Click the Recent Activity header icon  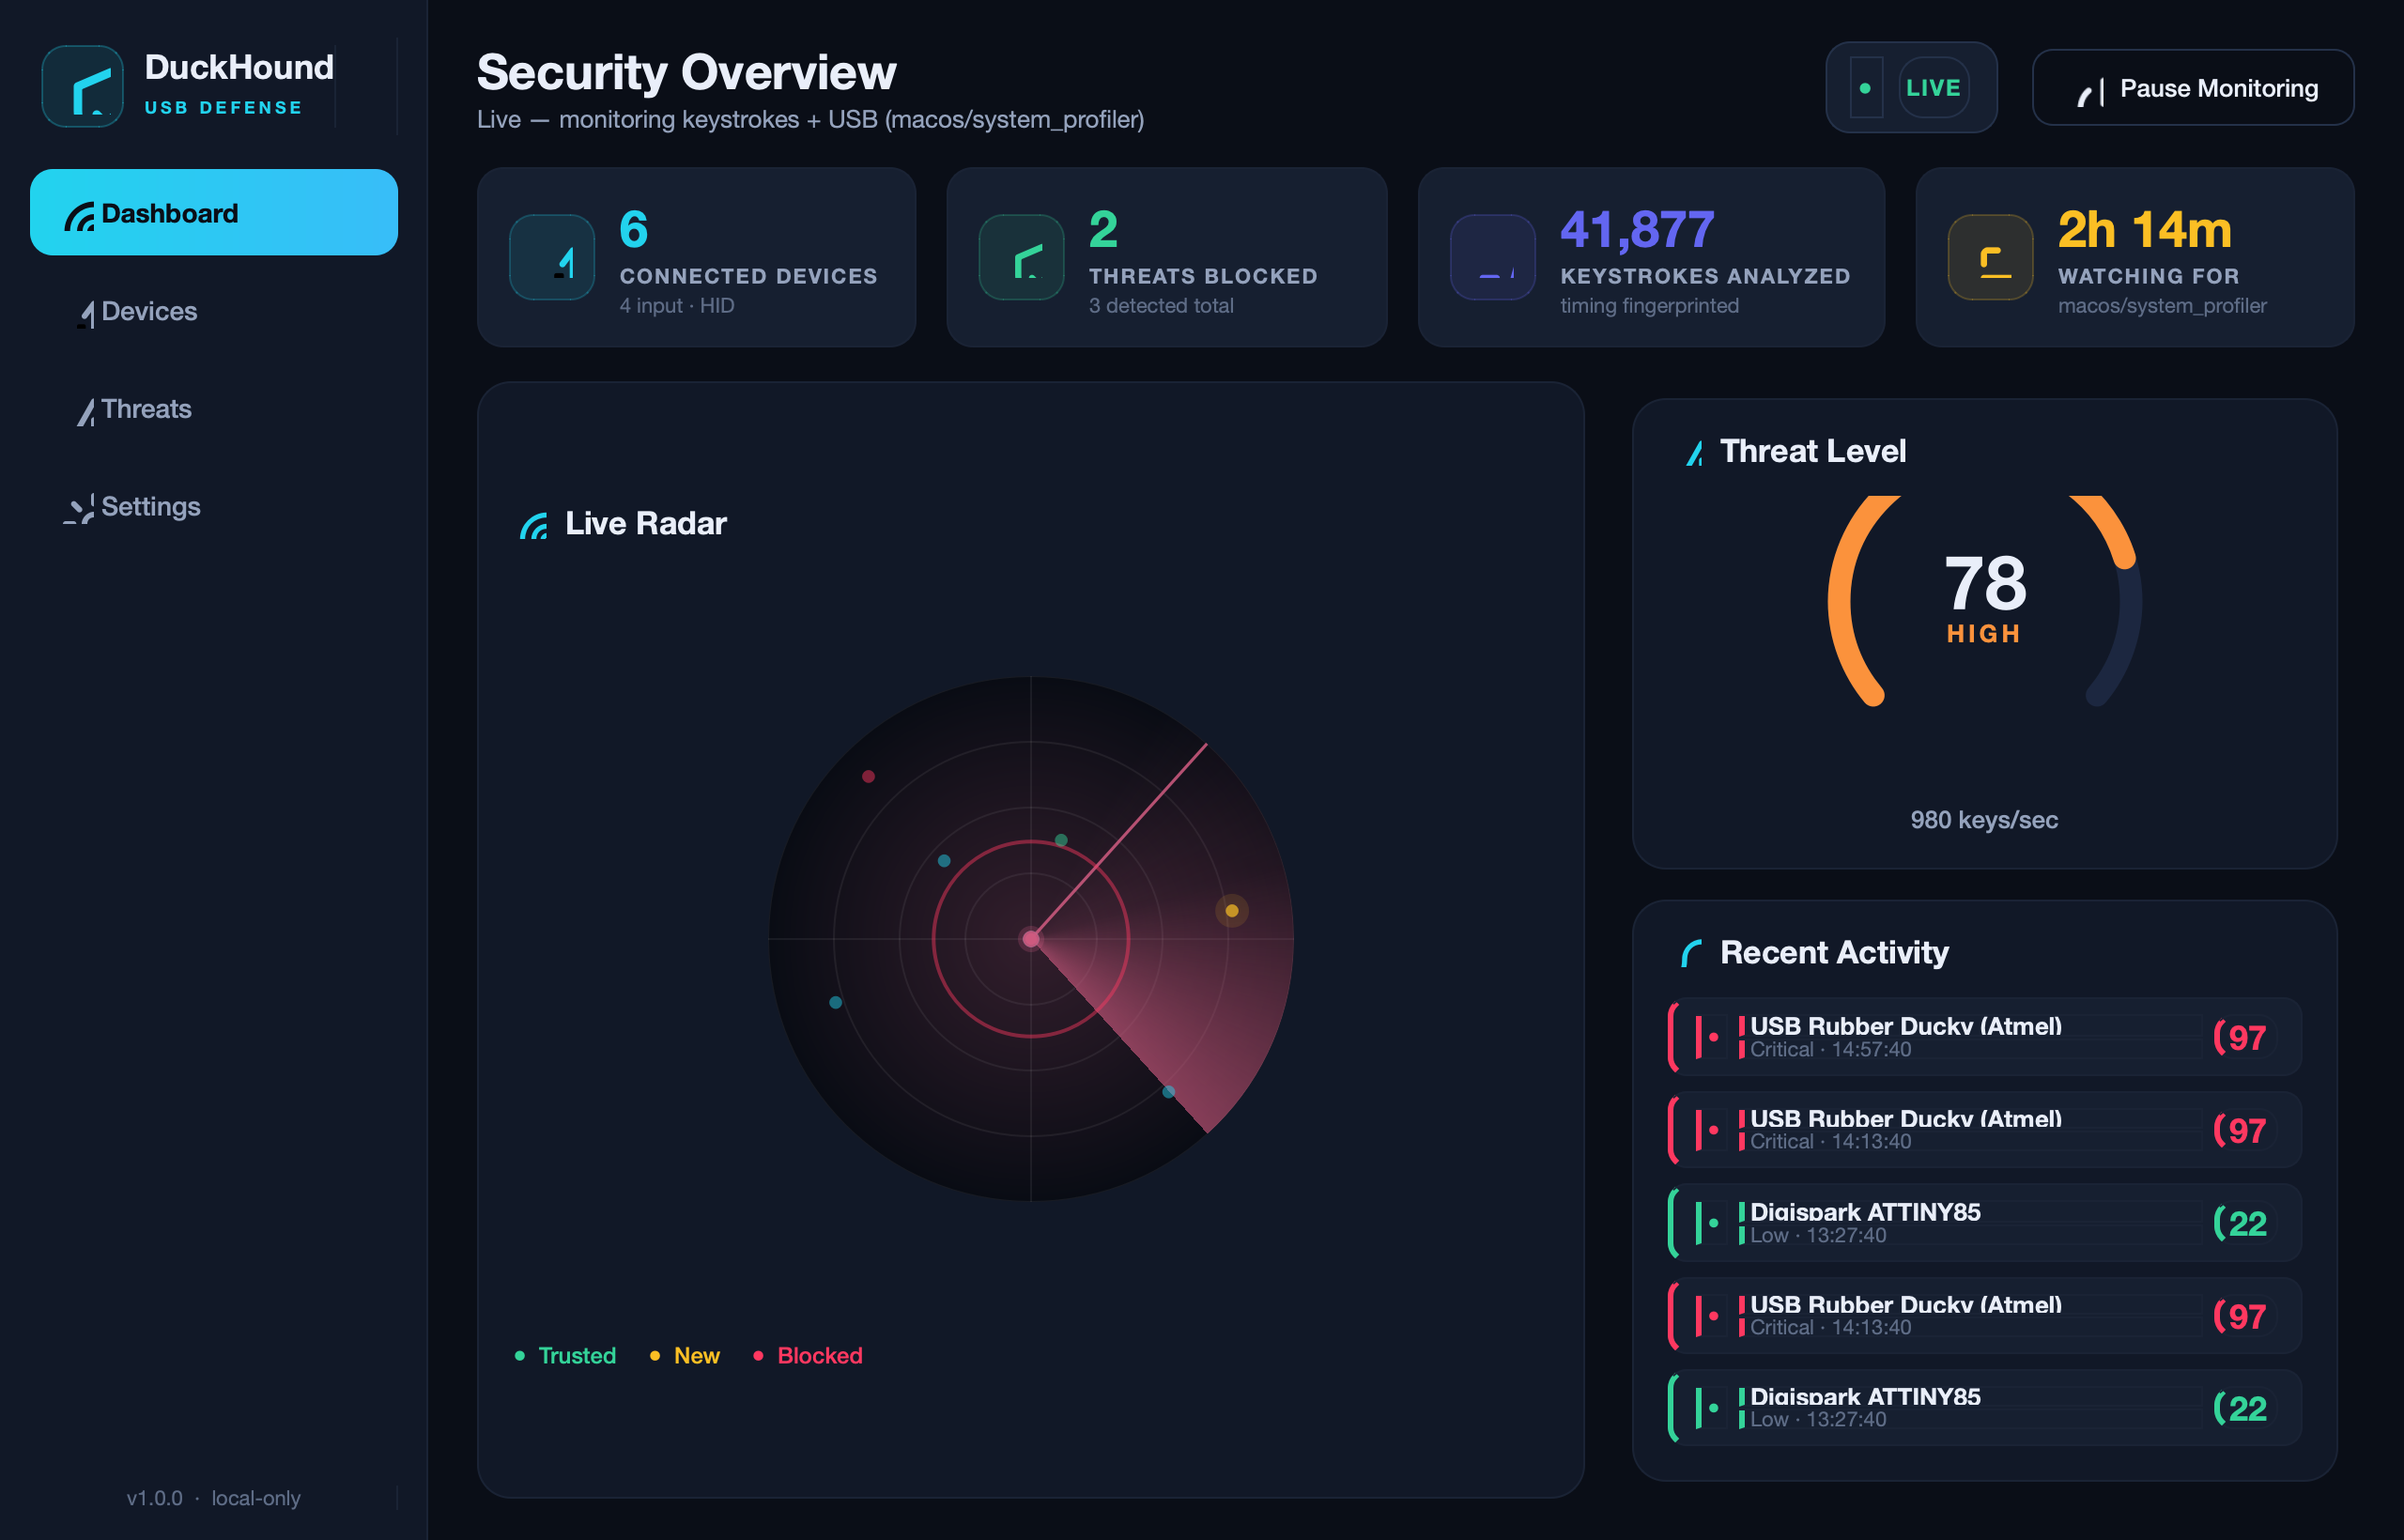pyautogui.click(x=1692, y=953)
